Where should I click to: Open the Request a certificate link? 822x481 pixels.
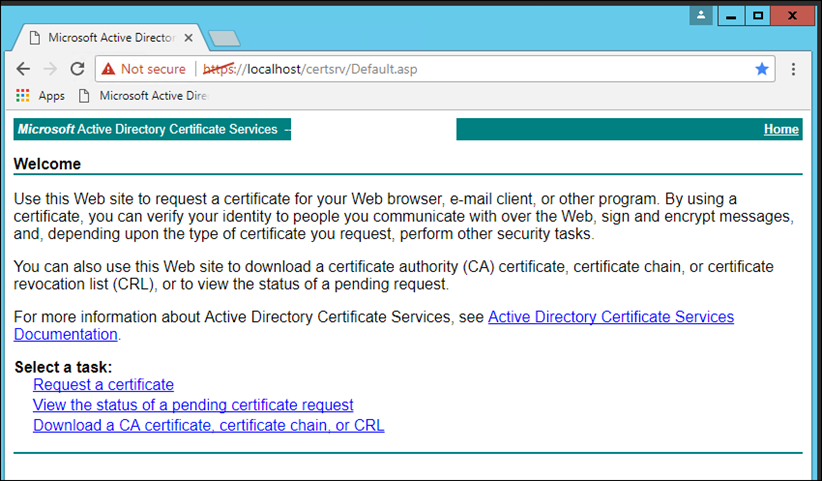click(x=103, y=385)
